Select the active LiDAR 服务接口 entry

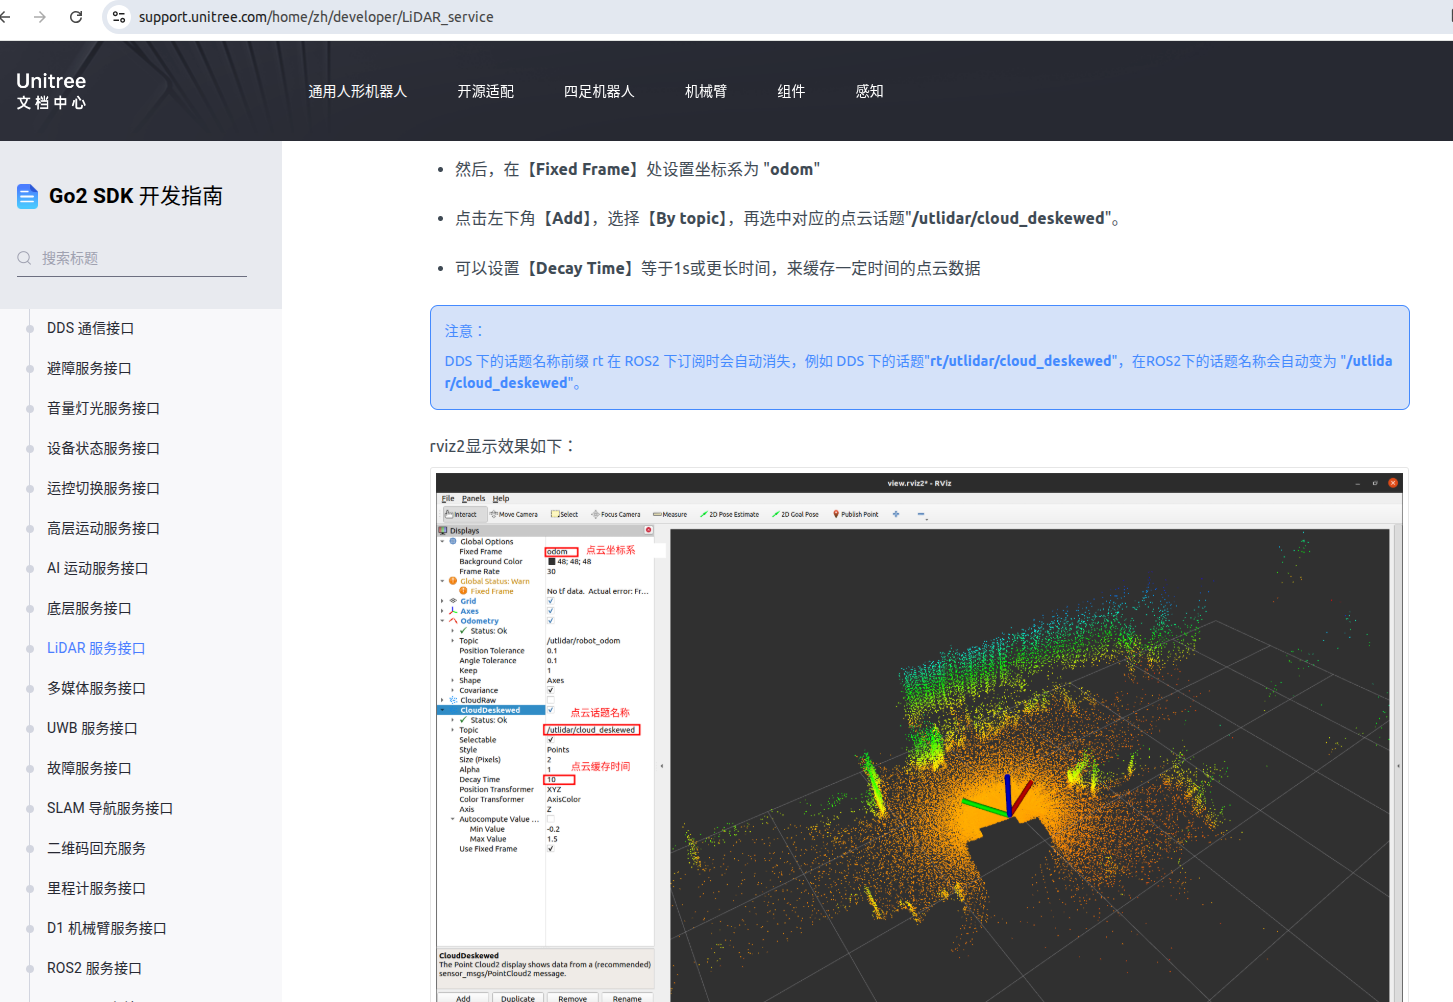(x=96, y=648)
